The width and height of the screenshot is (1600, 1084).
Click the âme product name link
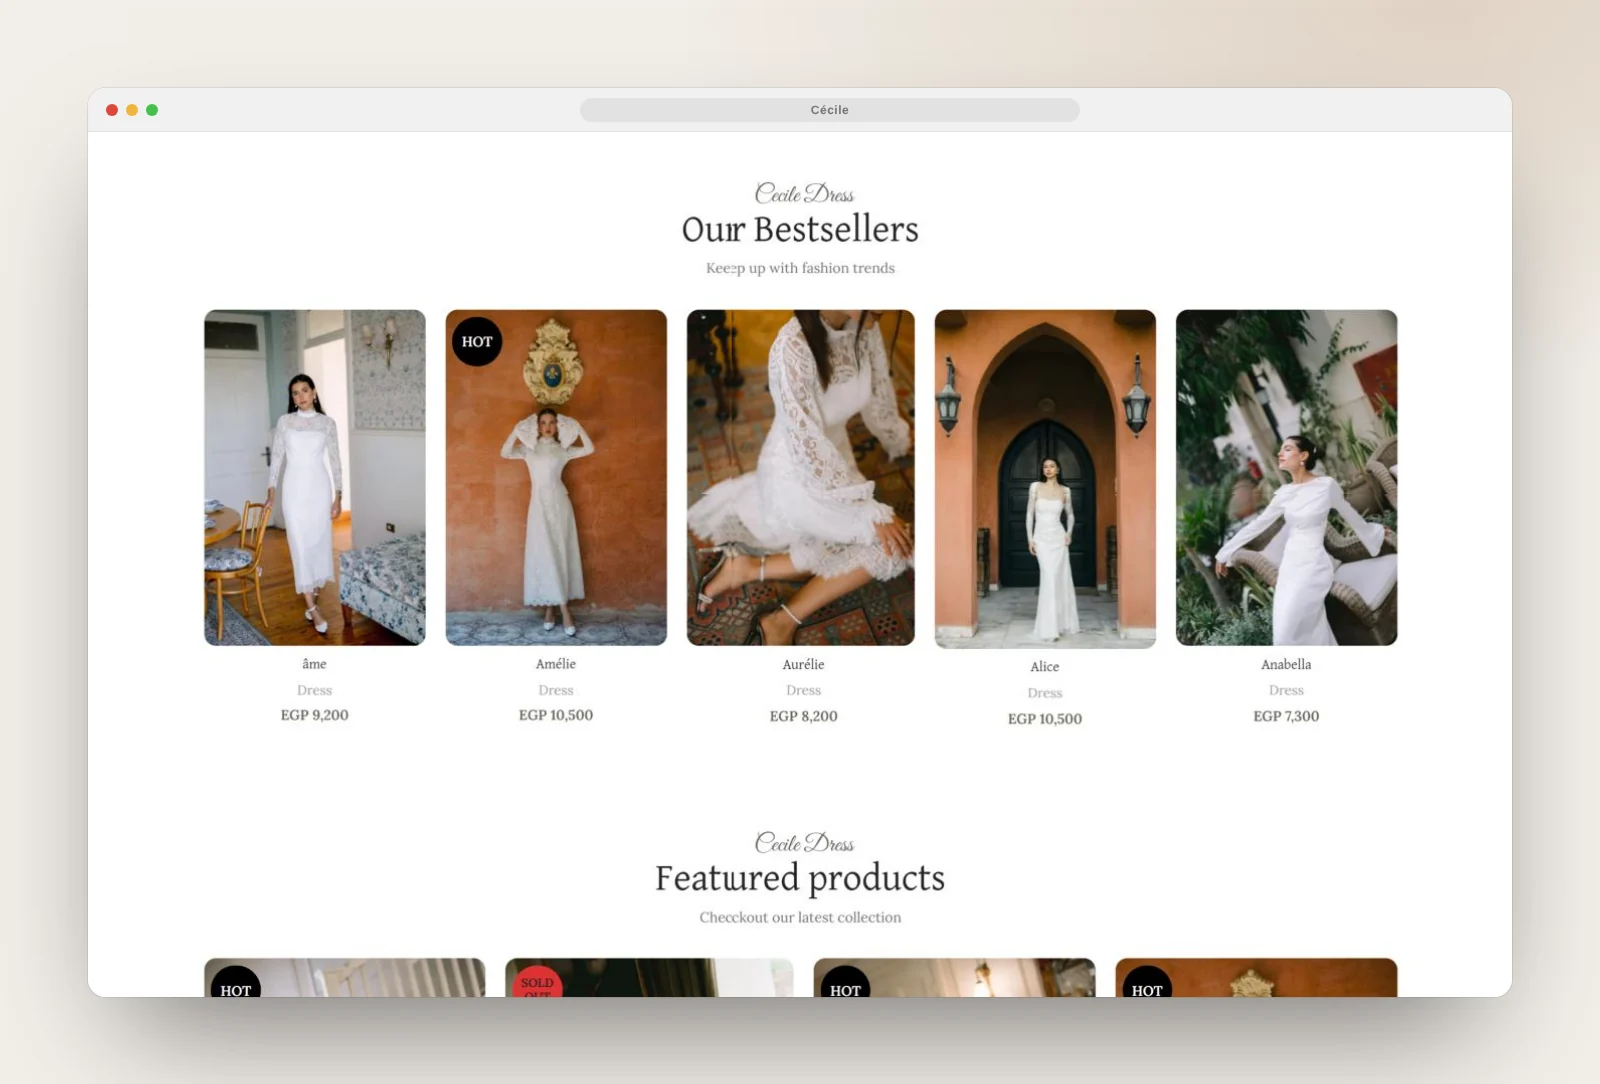tap(314, 664)
